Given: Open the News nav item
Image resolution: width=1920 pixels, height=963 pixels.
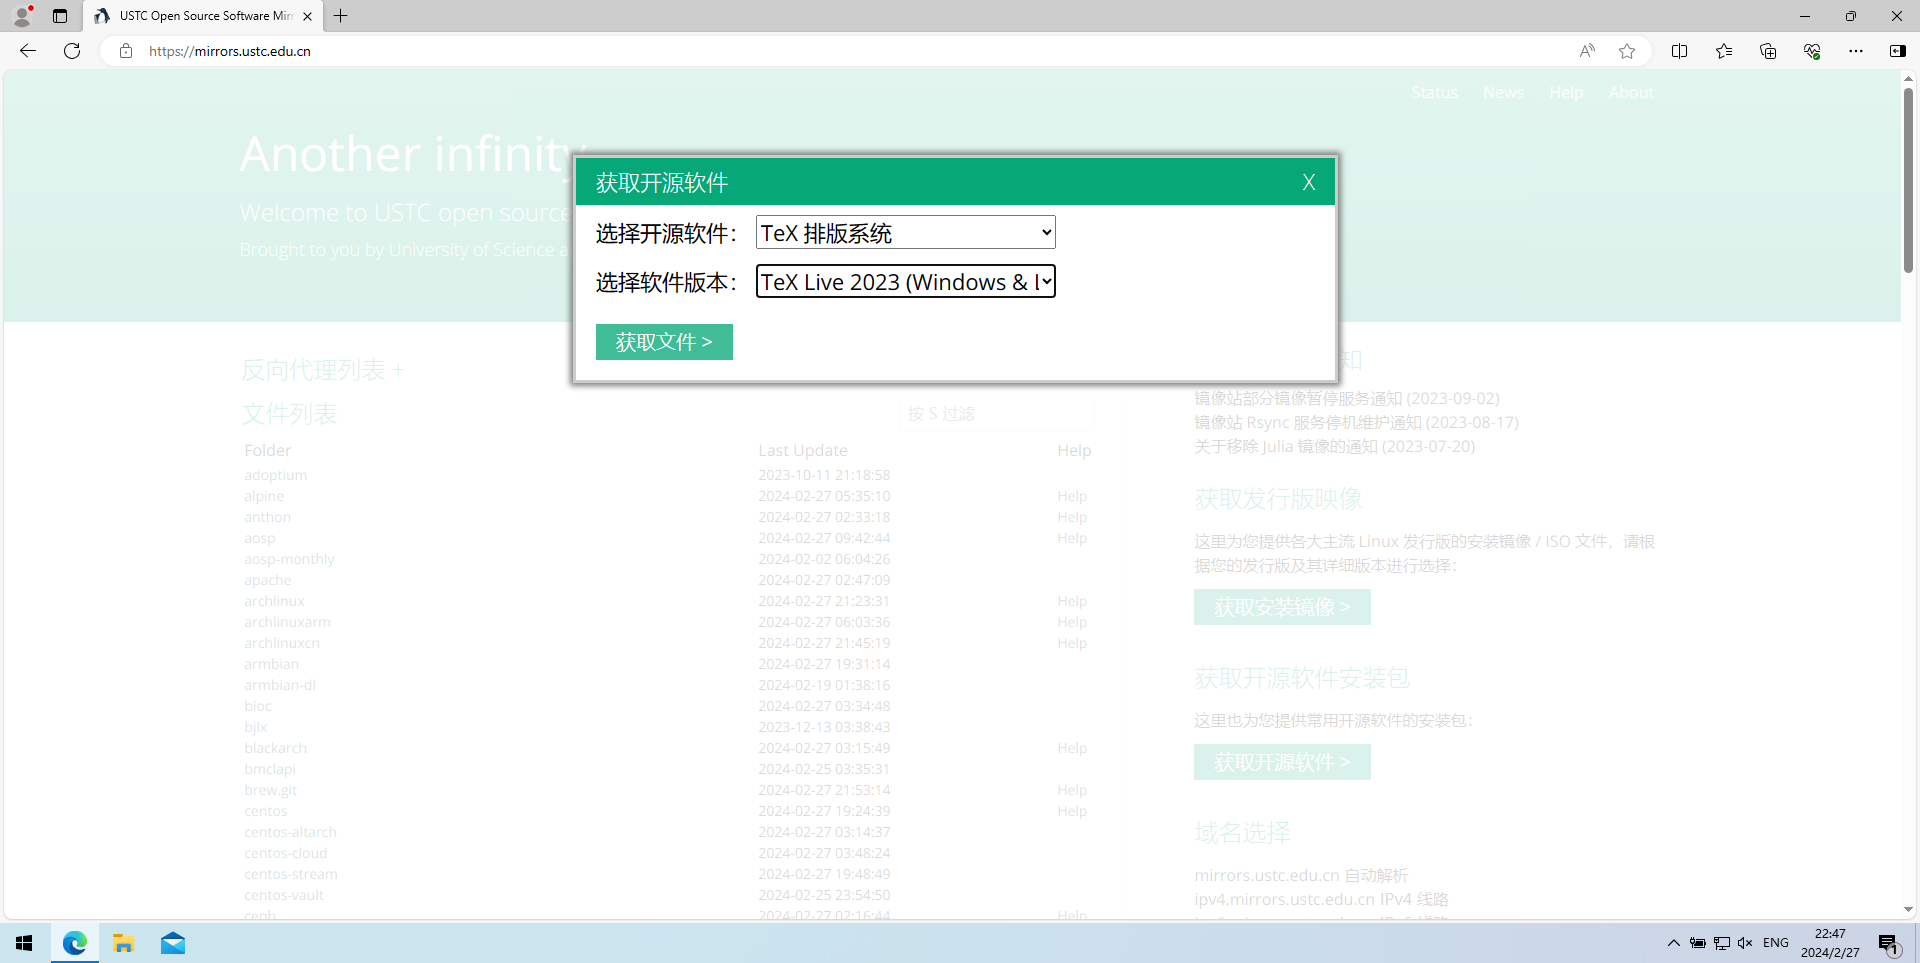Looking at the screenshot, I should coord(1503,92).
